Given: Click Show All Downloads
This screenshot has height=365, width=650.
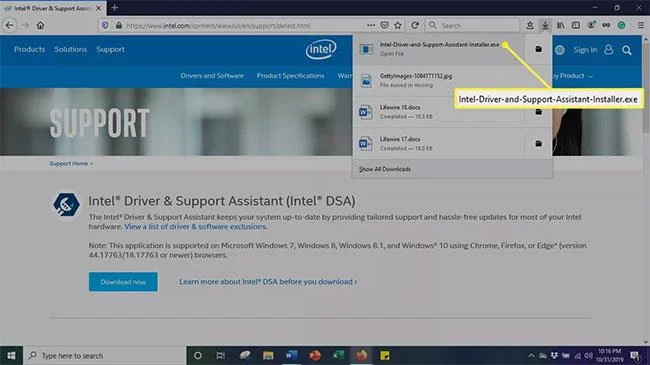Looking at the screenshot, I should [x=385, y=169].
